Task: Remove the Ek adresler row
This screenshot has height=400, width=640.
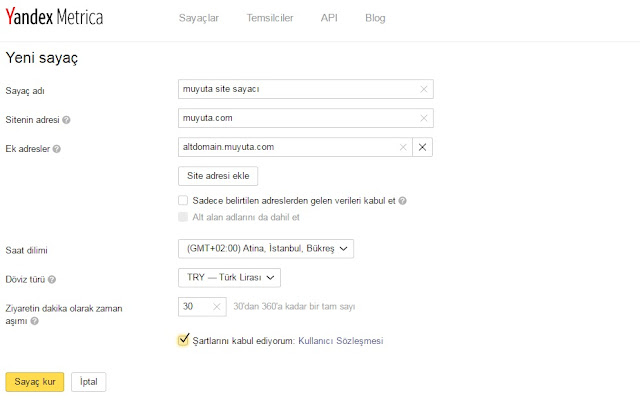Action: click(x=422, y=147)
